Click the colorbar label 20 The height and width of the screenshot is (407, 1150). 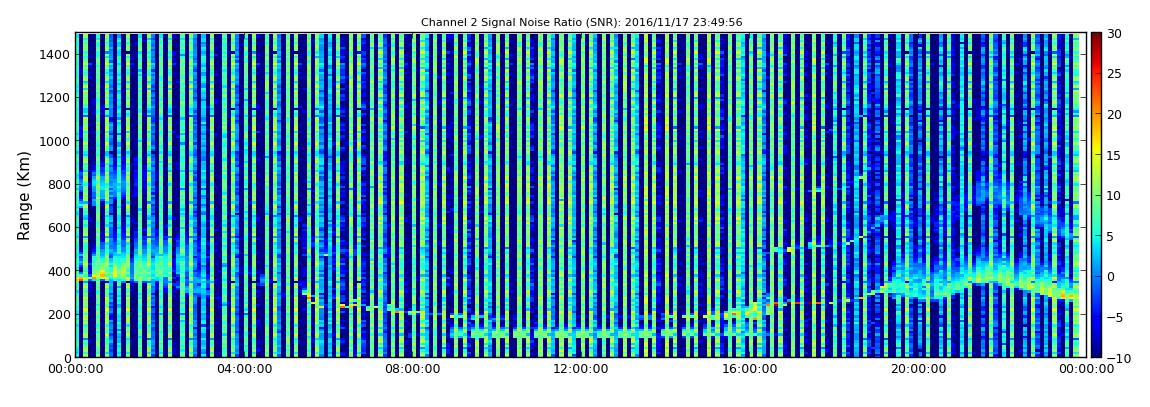coord(1115,114)
